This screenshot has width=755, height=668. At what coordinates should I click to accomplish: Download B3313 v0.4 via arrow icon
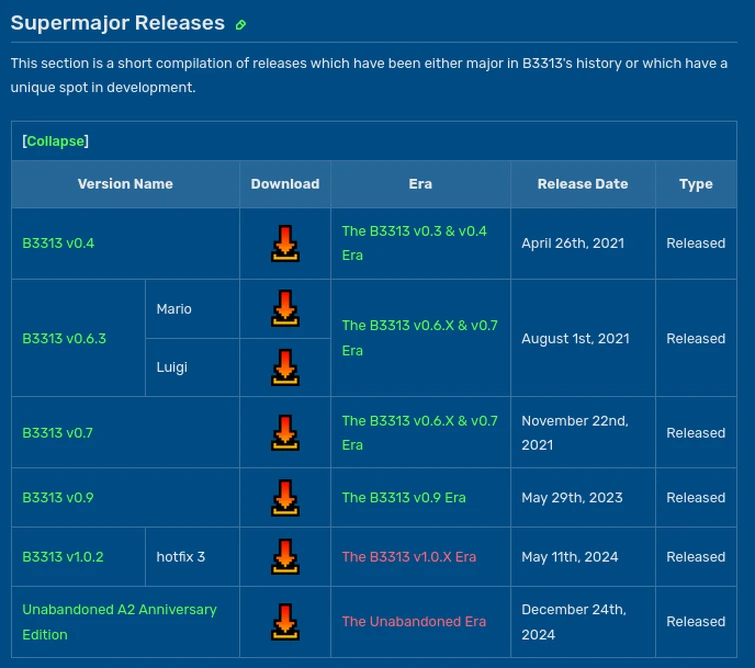285,243
